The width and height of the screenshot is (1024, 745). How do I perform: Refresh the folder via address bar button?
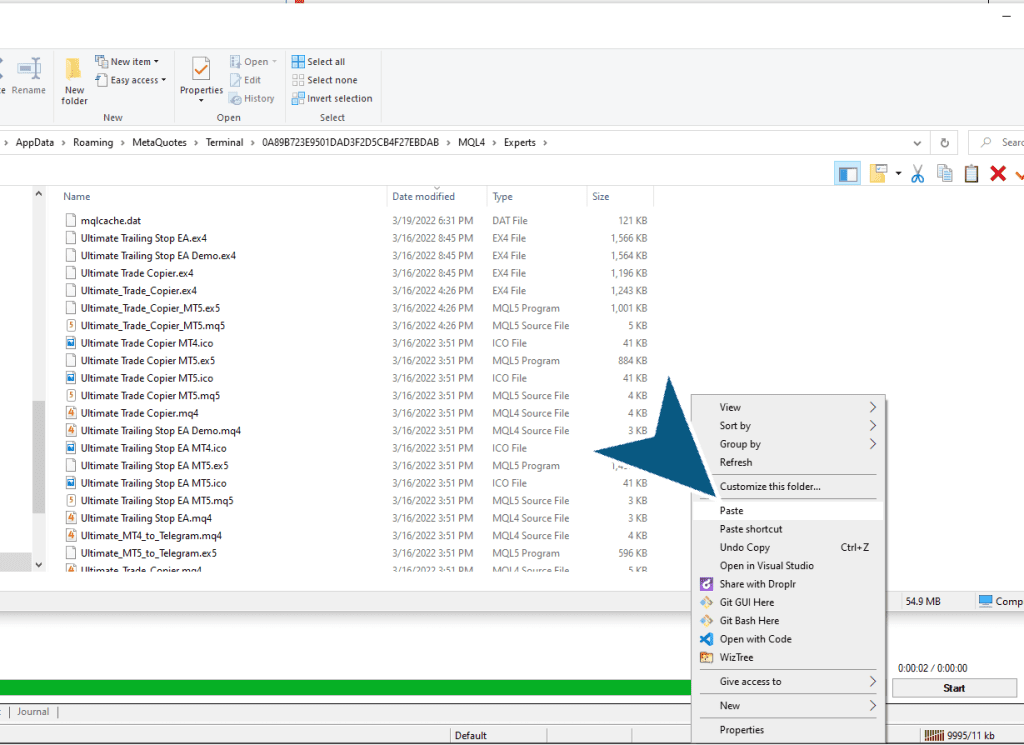(x=944, y=143)
